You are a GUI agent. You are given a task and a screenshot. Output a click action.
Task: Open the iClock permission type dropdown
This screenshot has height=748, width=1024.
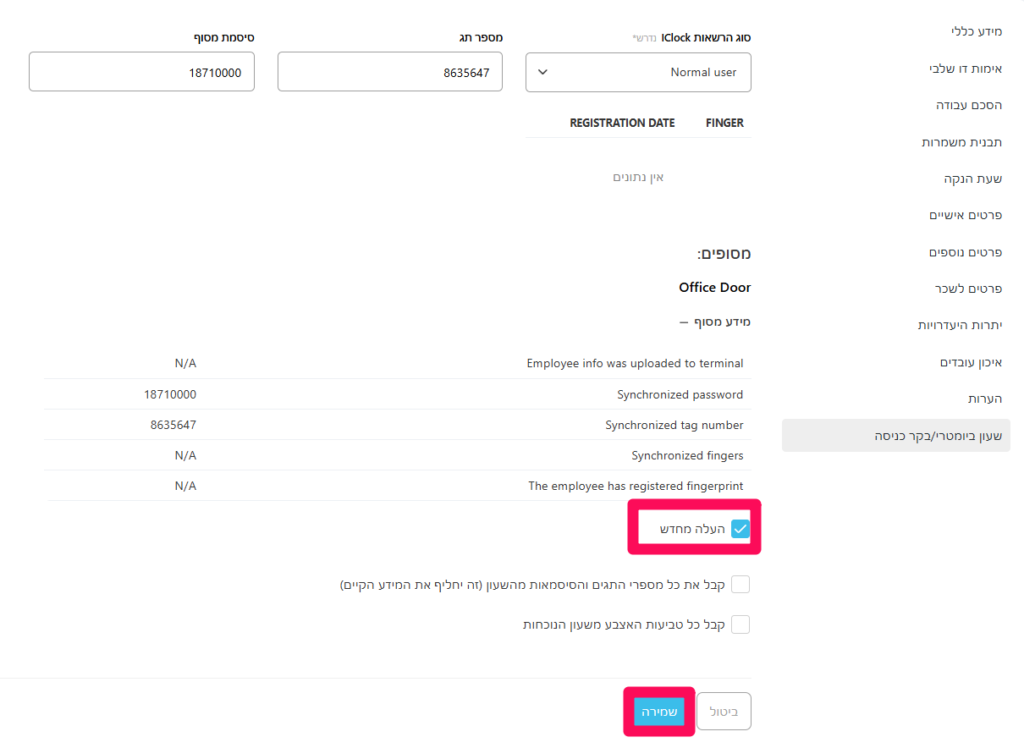point(638,73)
